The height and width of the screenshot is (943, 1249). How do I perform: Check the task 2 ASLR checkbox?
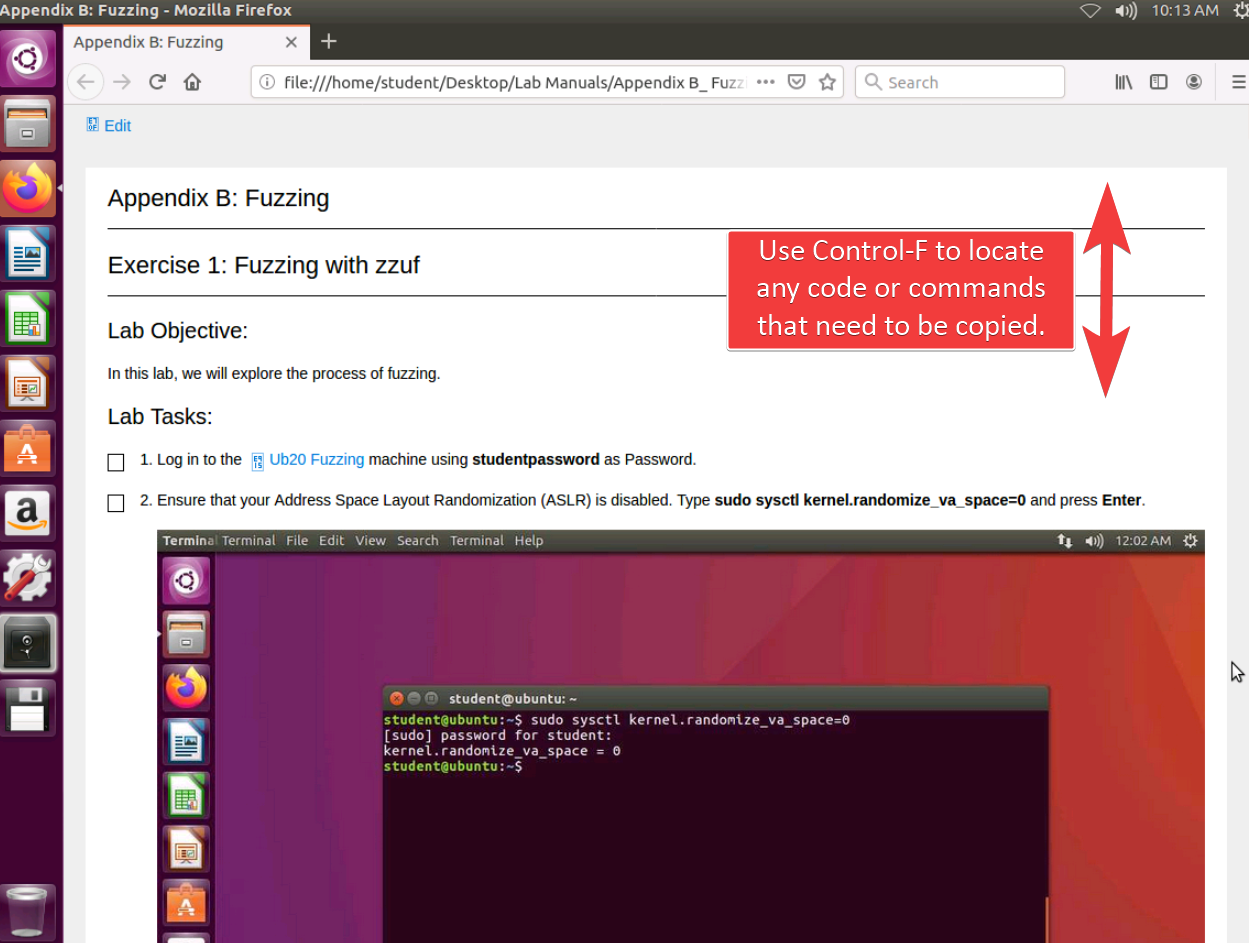point(116,502)
